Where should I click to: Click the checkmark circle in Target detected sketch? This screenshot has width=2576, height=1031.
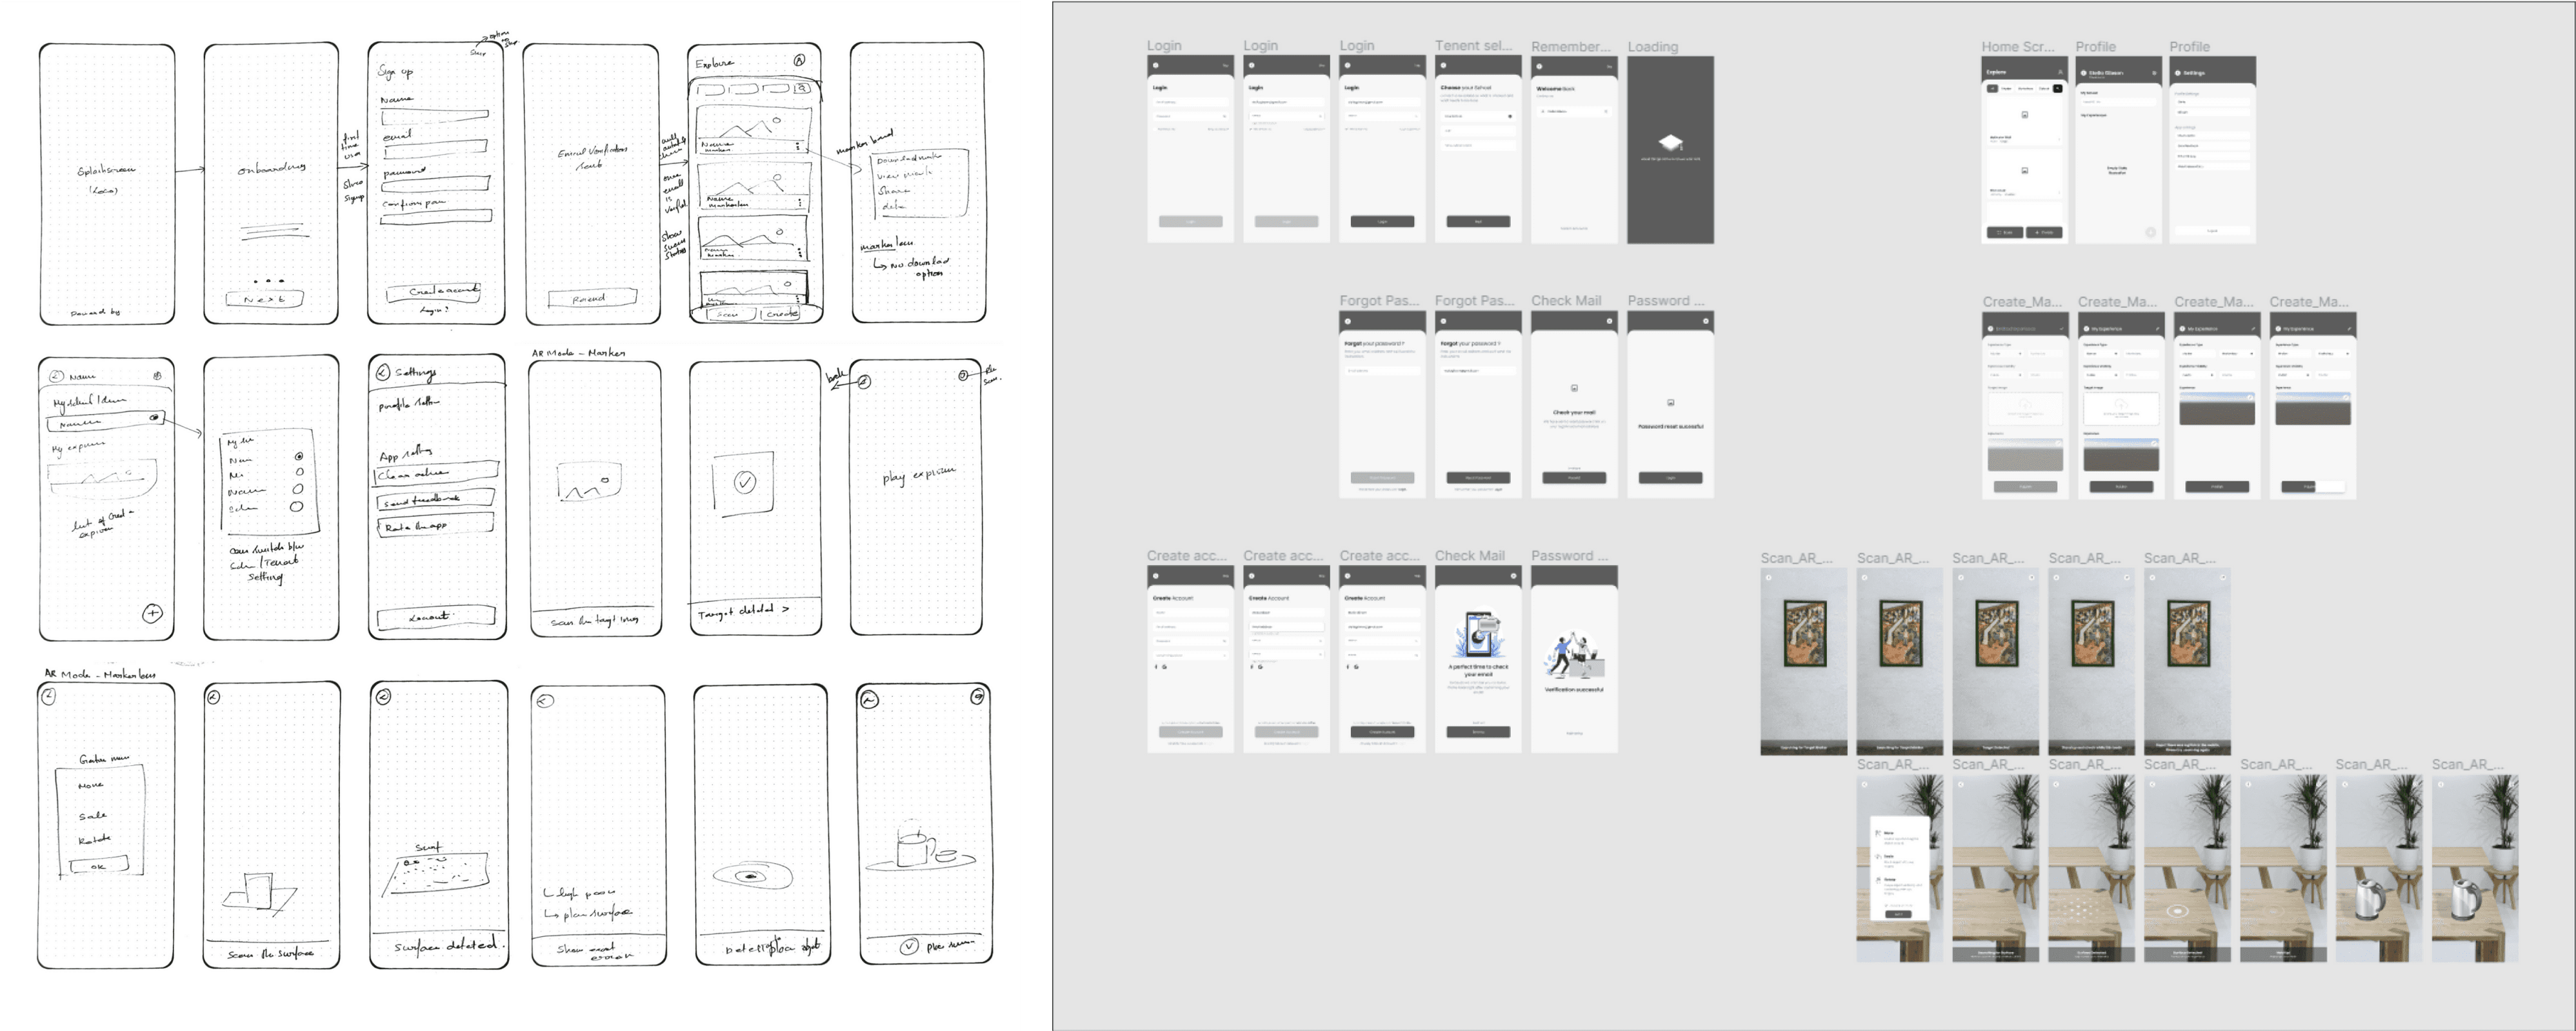[x=745, y=482]
